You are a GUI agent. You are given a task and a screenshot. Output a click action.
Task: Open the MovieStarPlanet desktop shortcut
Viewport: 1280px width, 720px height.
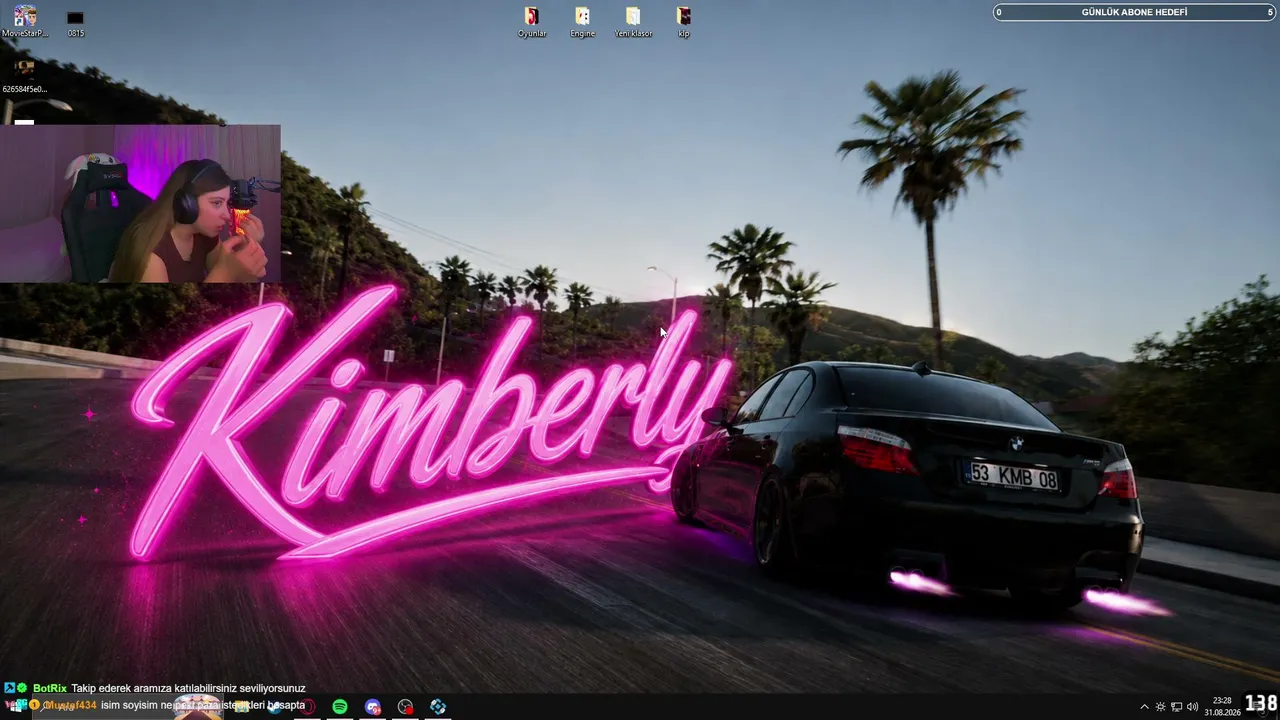25,21
